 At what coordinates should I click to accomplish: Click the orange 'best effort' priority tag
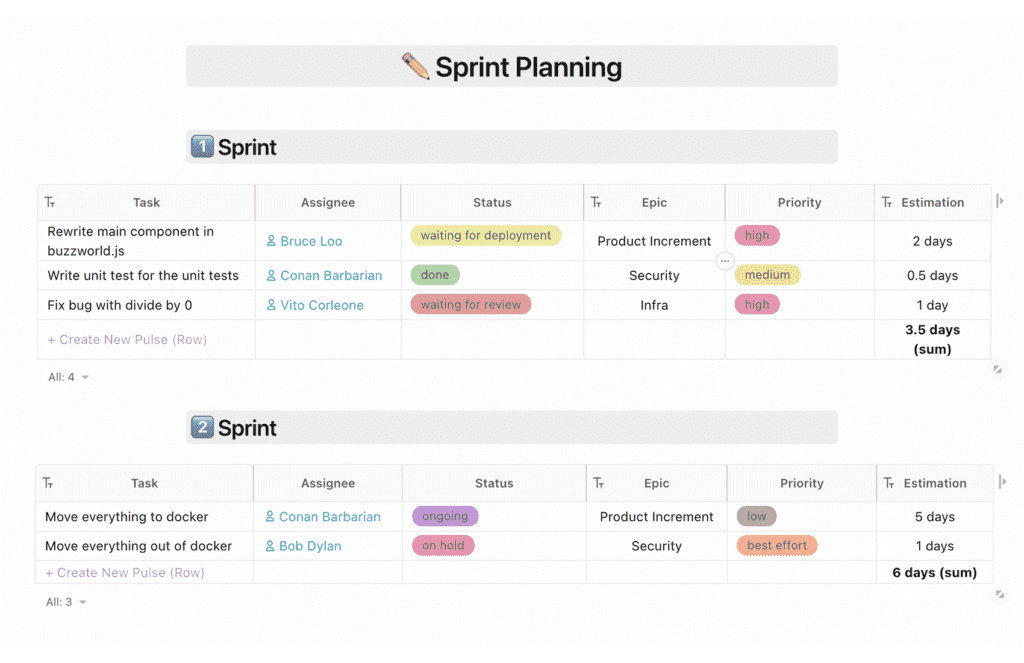pyautogui.click(x=777, y=546)
